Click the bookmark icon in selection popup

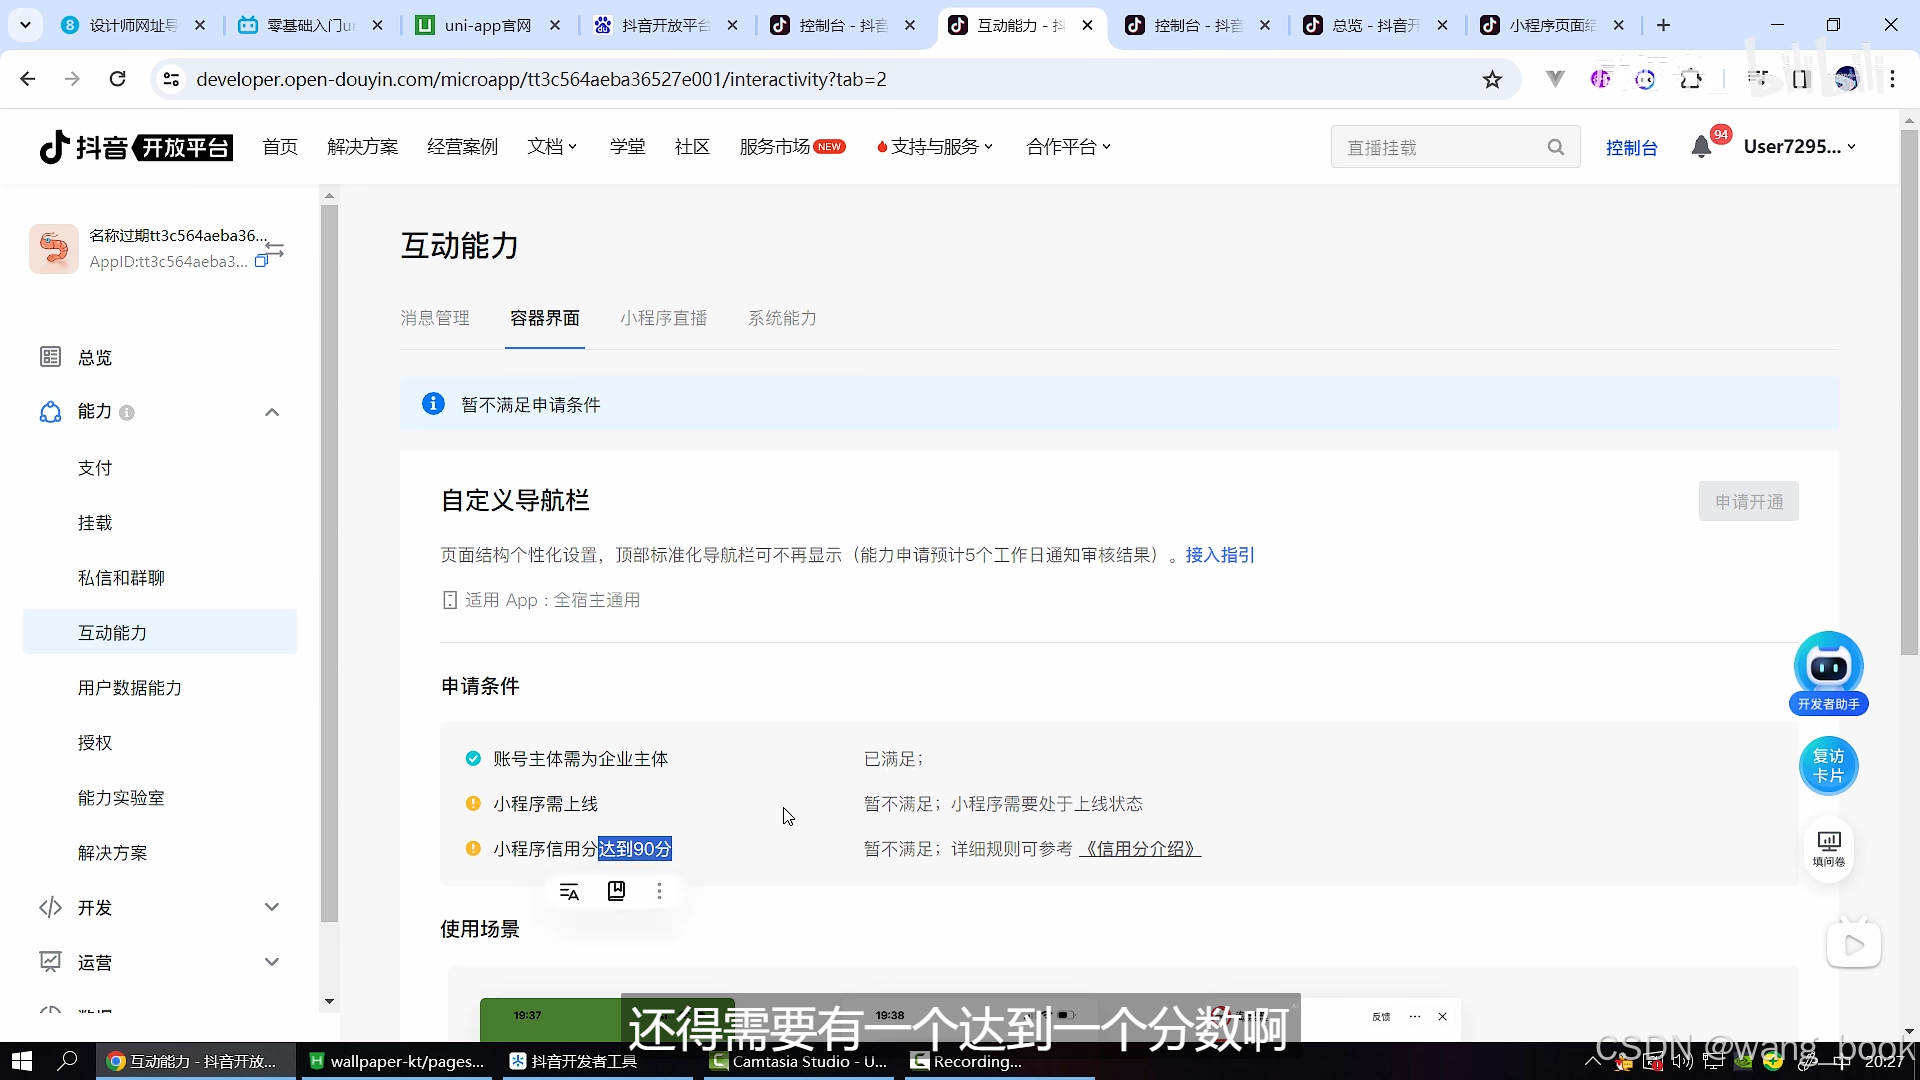tap(616, 891)
